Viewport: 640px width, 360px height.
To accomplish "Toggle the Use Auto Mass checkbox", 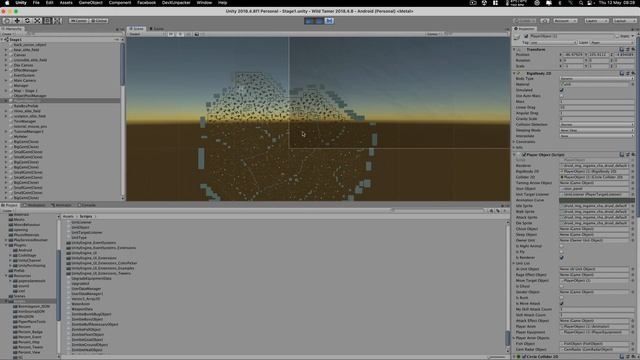I will pos(562,96).
